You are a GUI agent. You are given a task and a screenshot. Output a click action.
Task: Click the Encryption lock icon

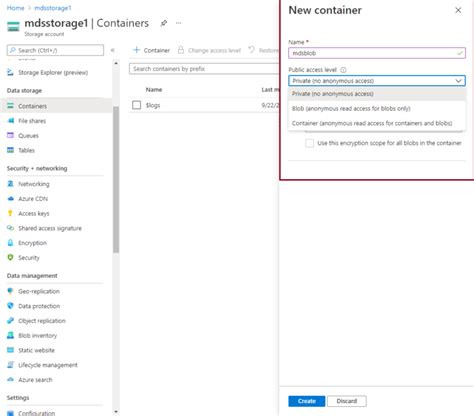10,243
